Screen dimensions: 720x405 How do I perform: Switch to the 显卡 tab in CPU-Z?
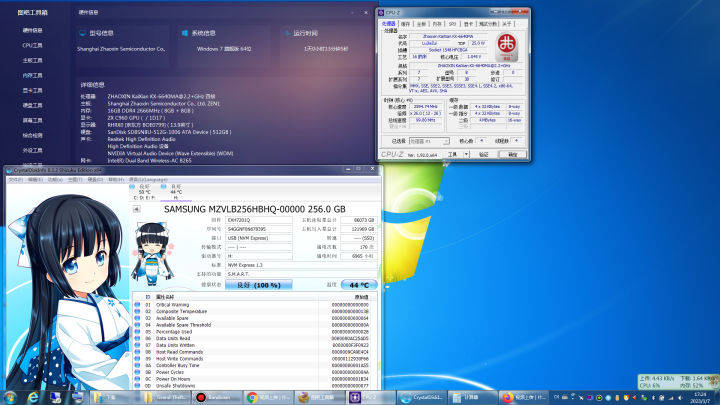pos(468,24)
